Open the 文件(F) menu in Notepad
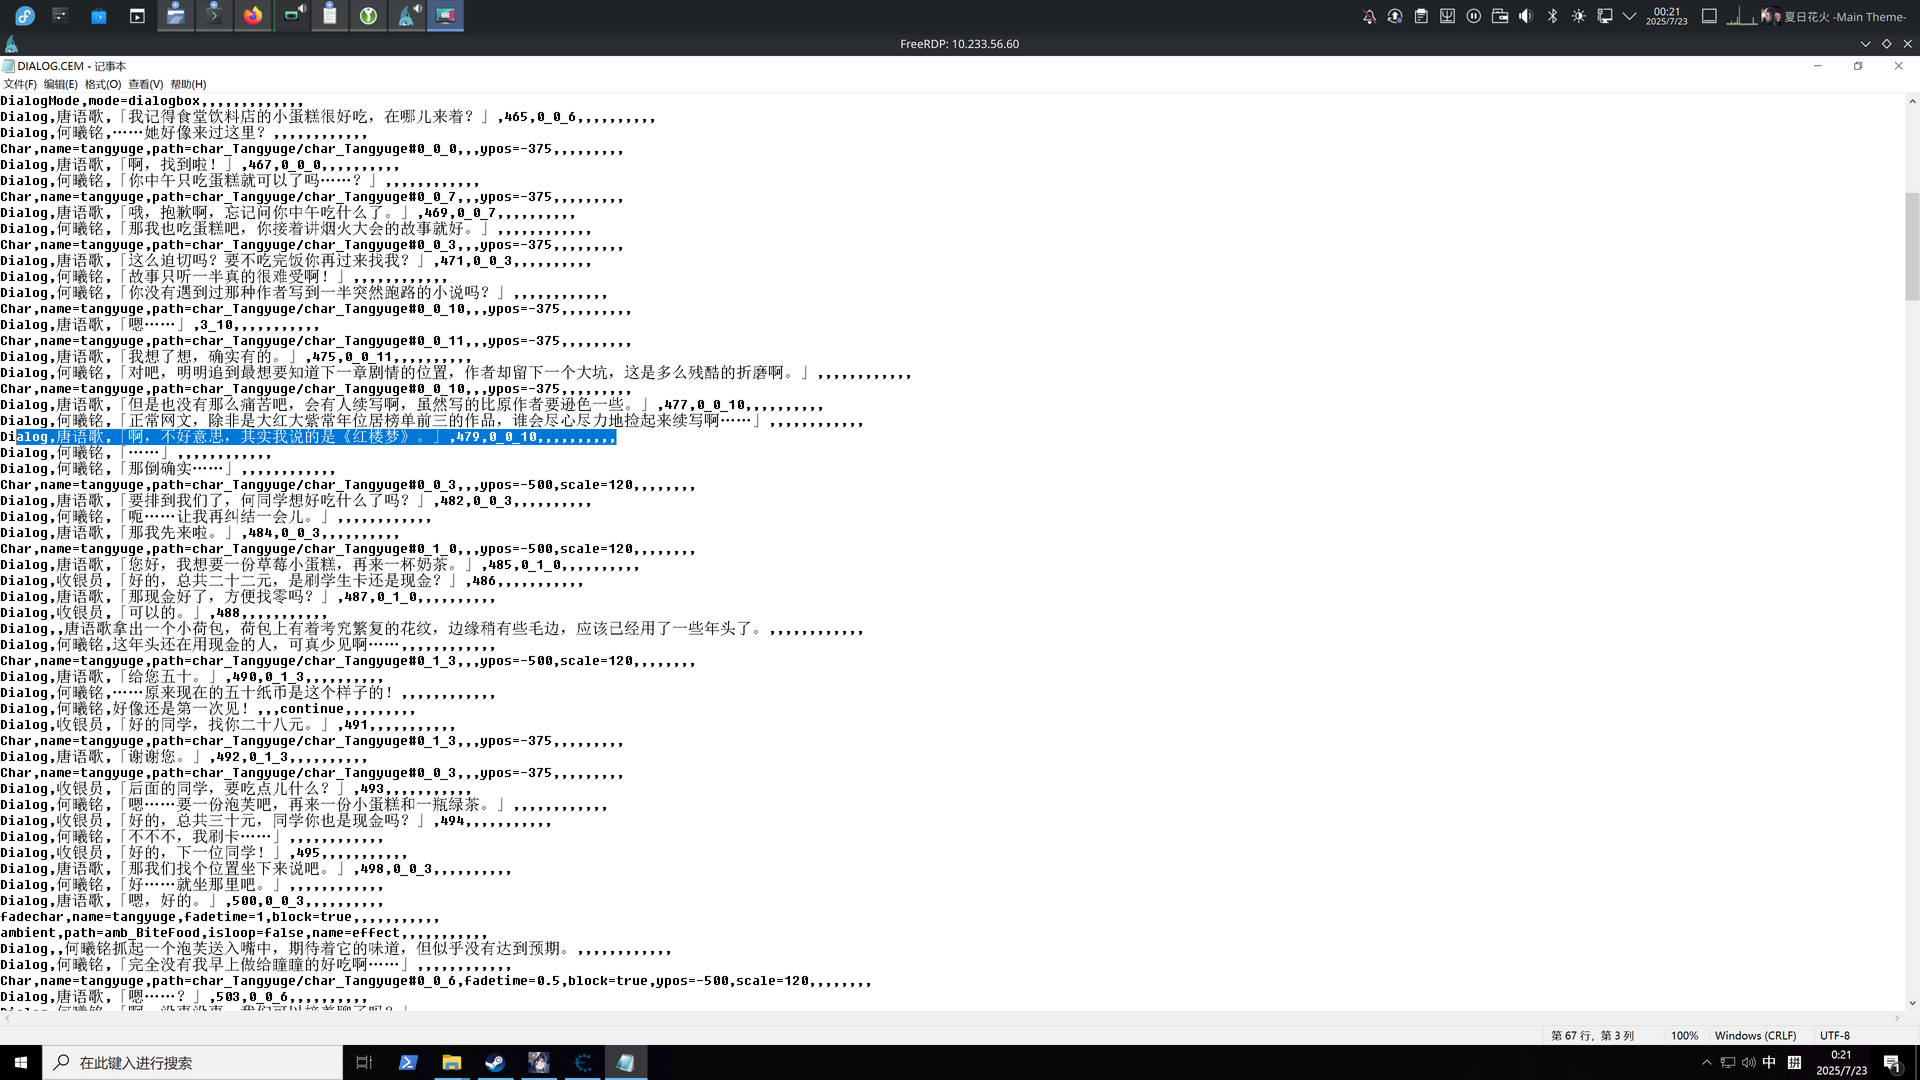1920x1080 pixels. coord(20,84)
